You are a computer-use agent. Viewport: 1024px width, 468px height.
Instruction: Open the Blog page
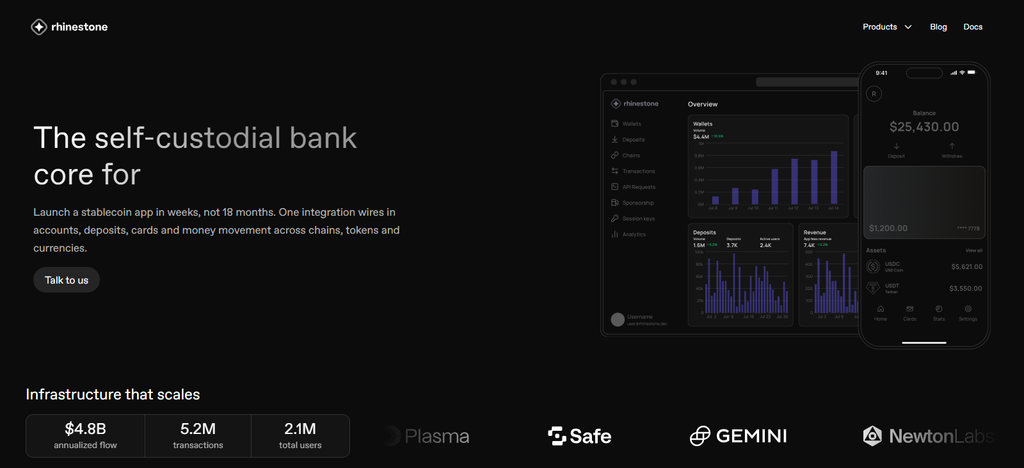click(938, 27)
